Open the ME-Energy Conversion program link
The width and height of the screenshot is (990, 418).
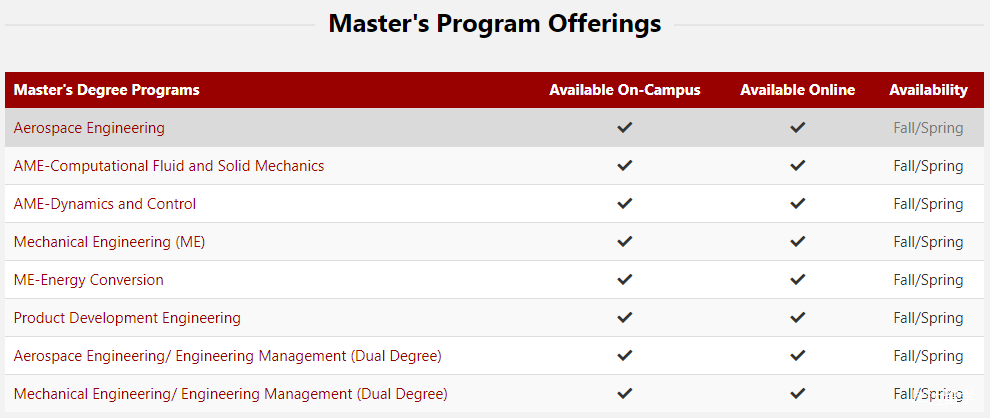pyautogui.click(x=89, y=280)
